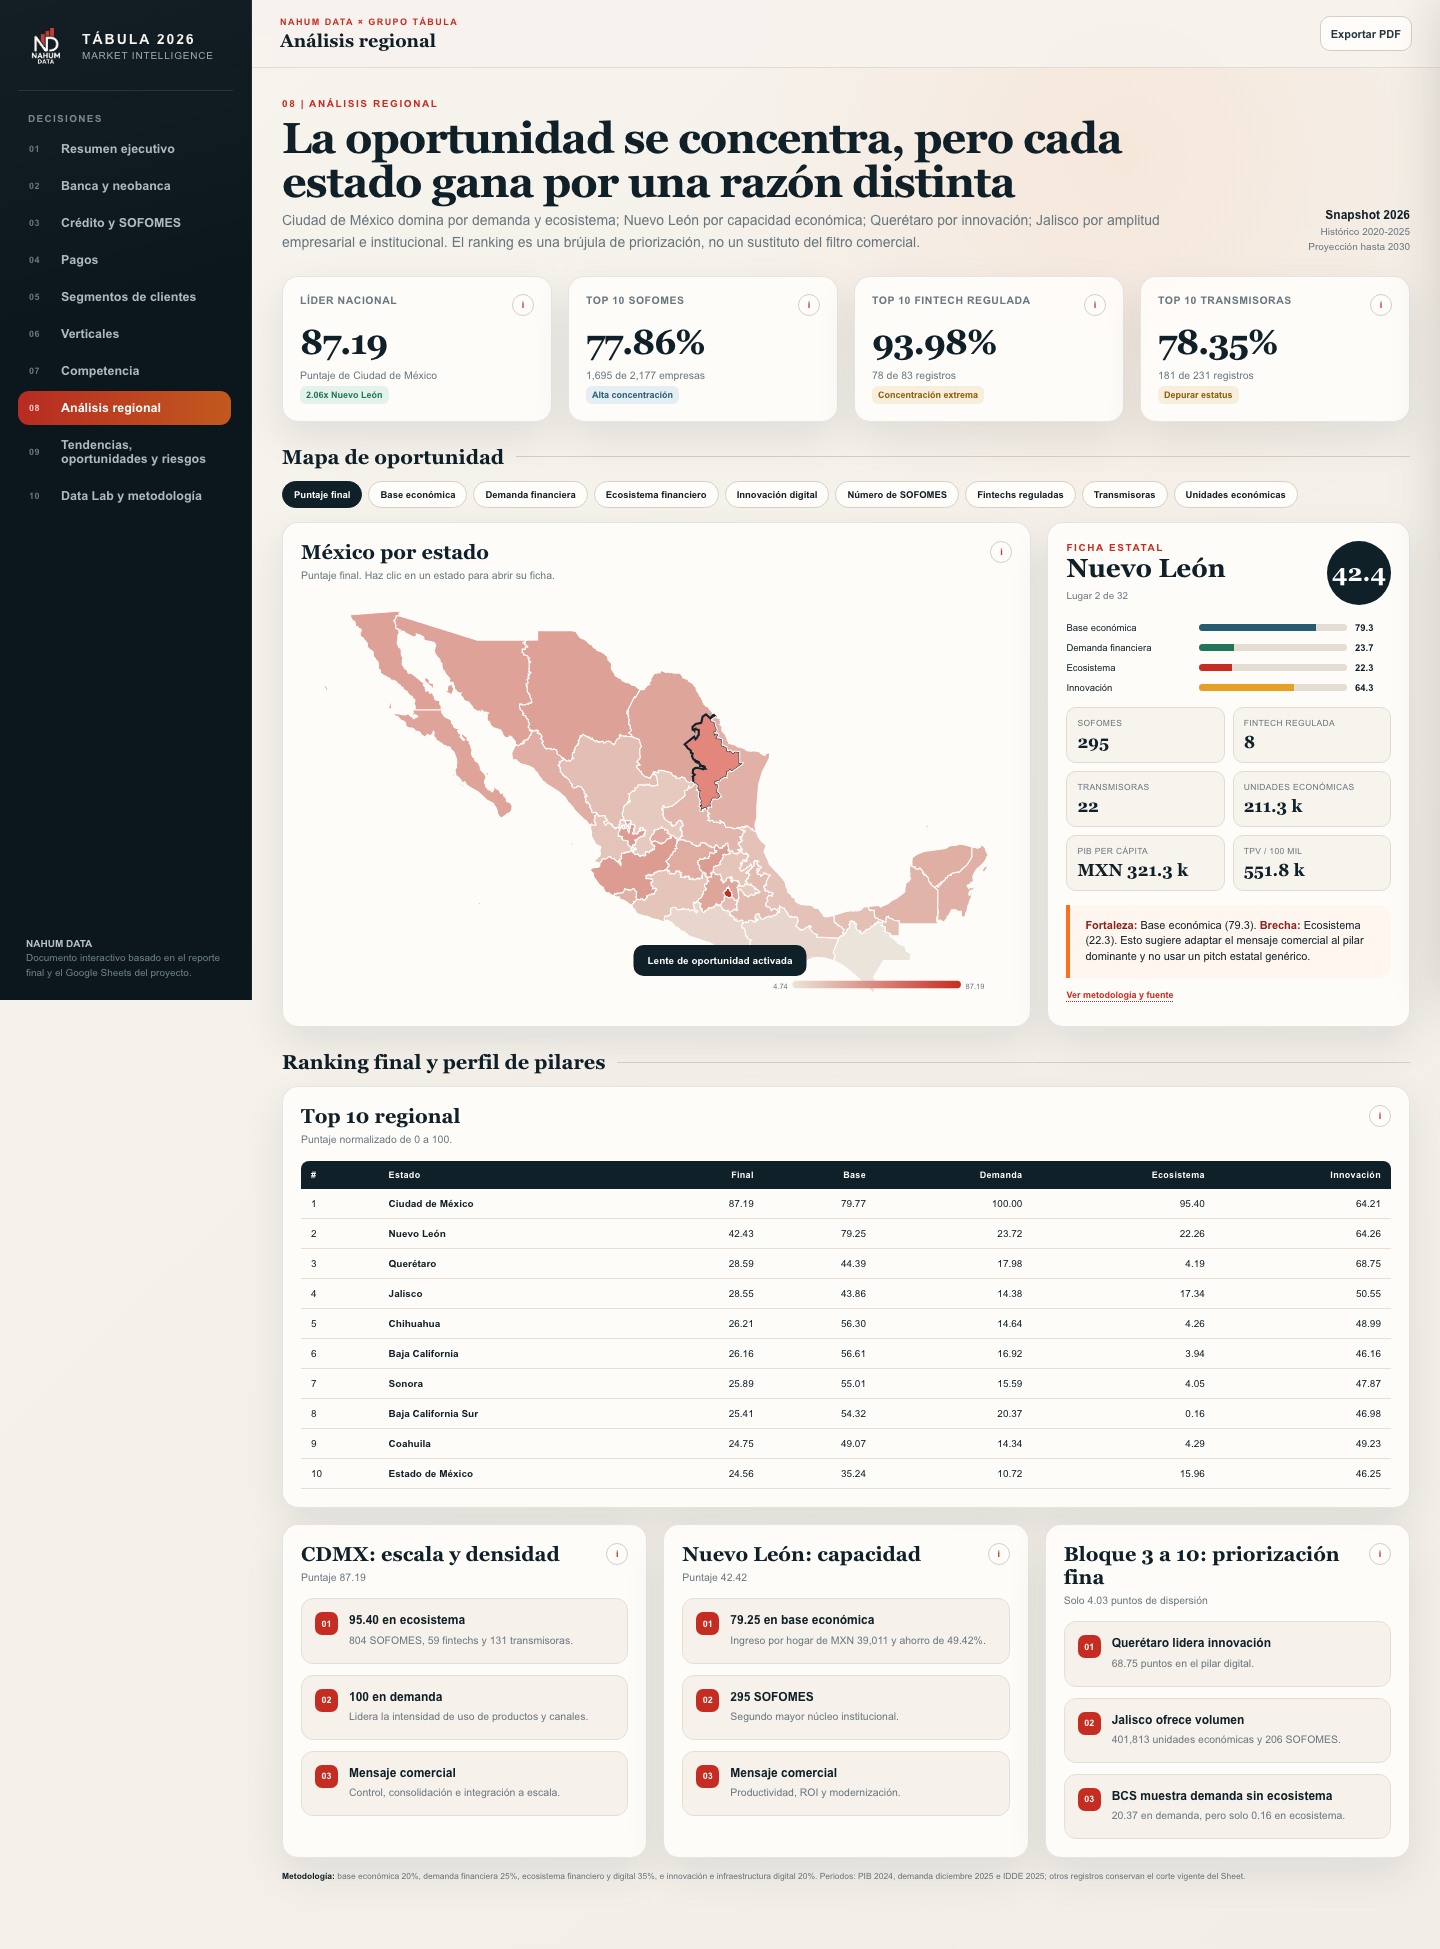1440x1949 pixels.
Task: Click Lente de oportunidad activada pill
Action: [x=720, y=961]
